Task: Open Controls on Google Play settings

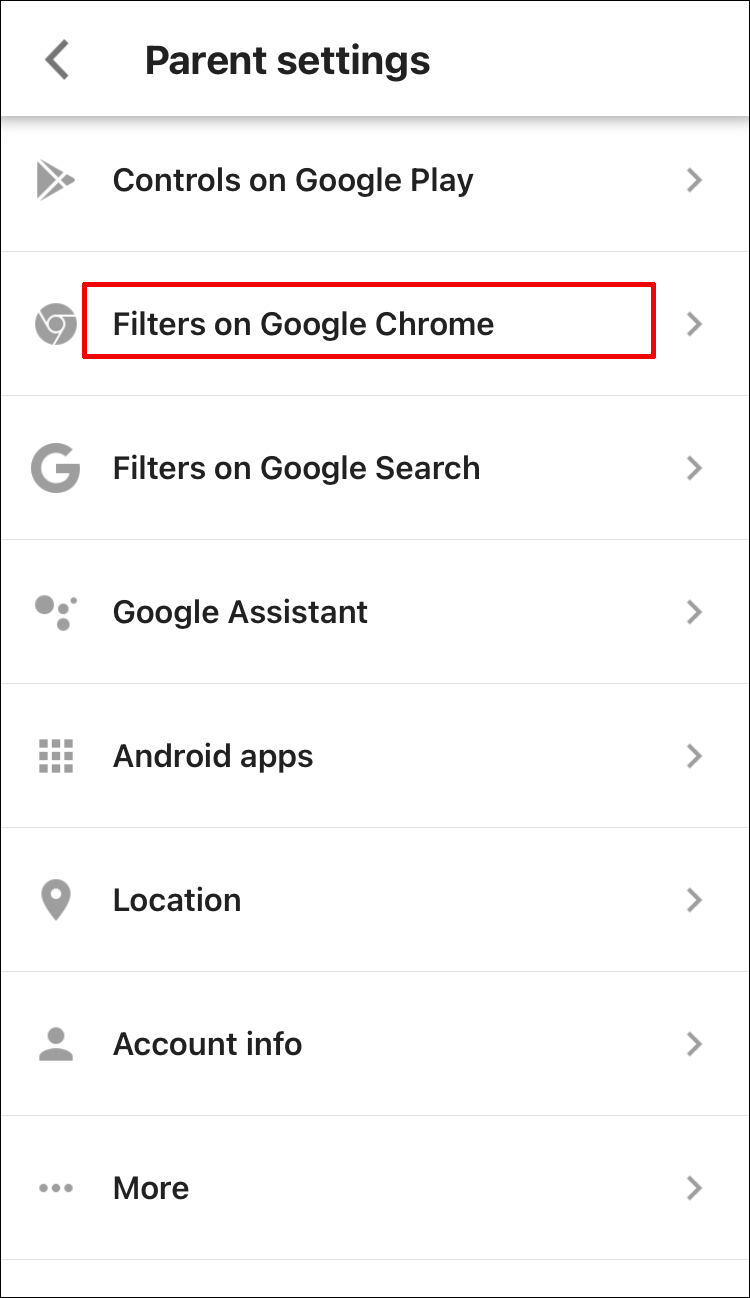Action: point(293,180)
